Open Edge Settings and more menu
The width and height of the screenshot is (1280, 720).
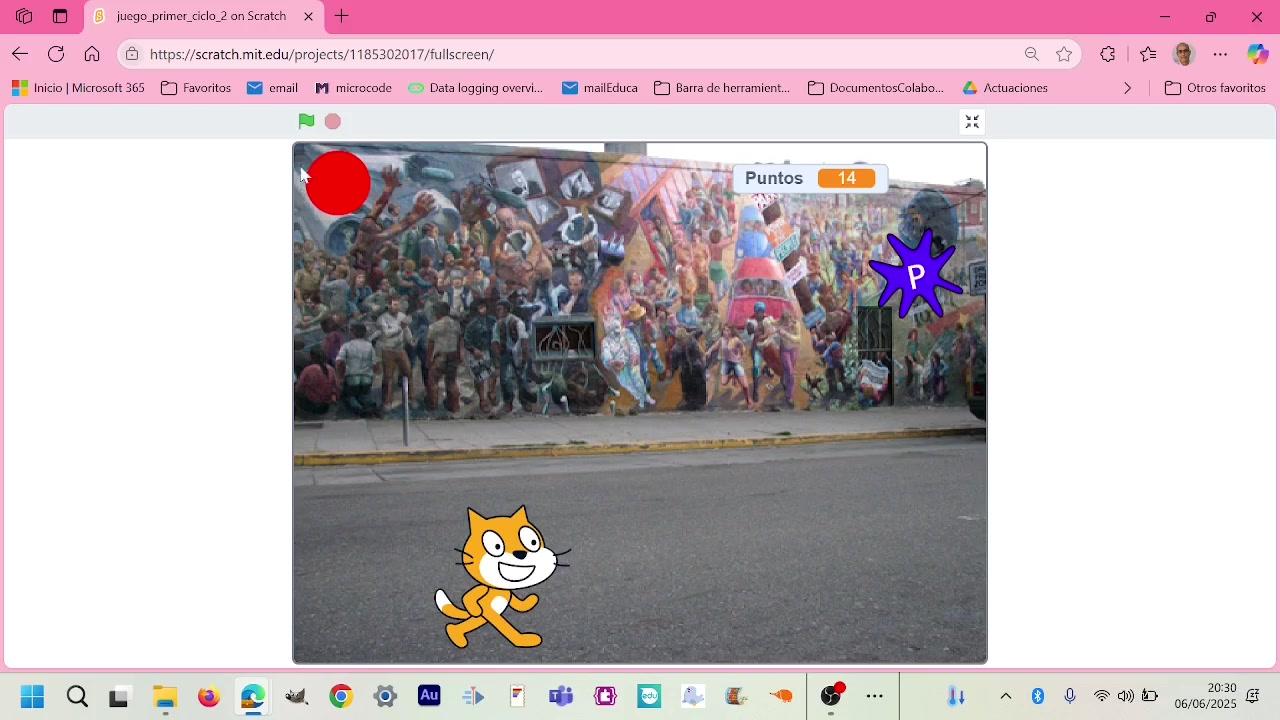[1220, 54]
